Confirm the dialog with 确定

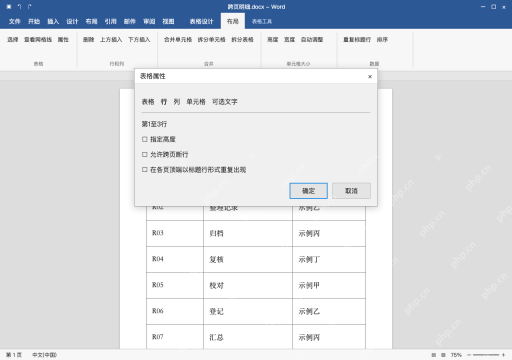click(x=308, y=191)
